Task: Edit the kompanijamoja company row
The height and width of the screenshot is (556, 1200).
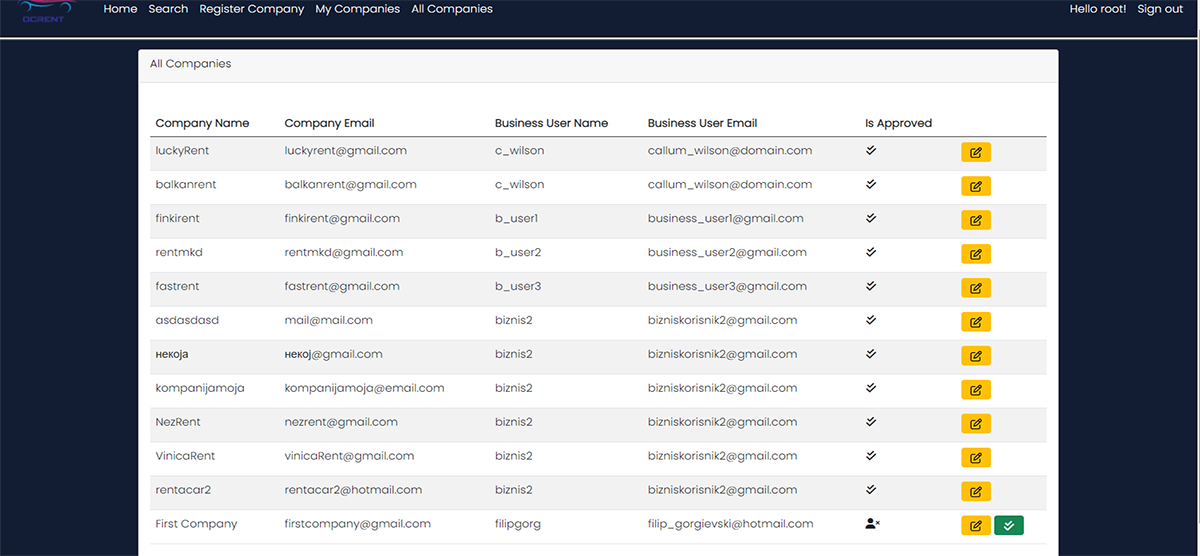Action: 975,390
